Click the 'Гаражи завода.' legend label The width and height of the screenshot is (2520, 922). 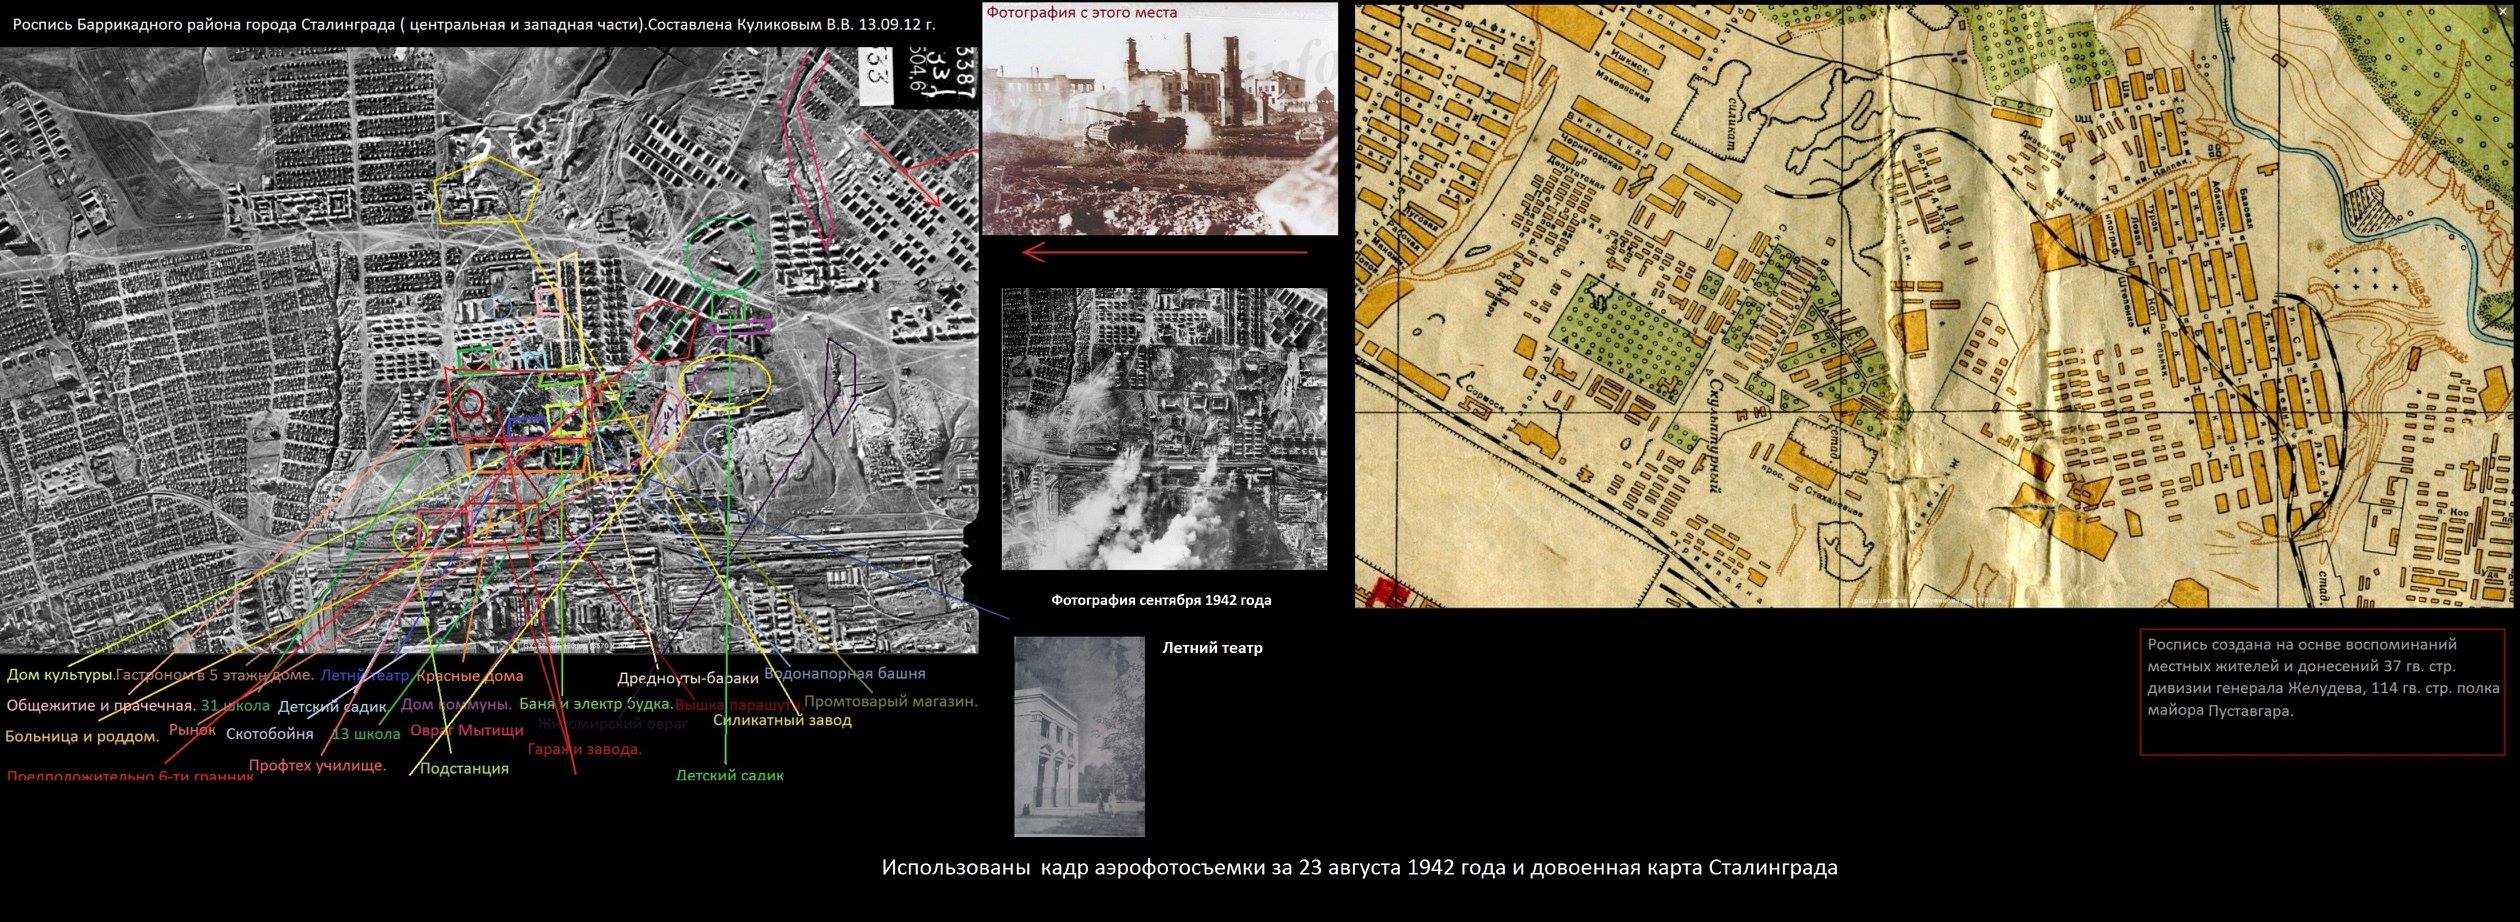(585, 749)
